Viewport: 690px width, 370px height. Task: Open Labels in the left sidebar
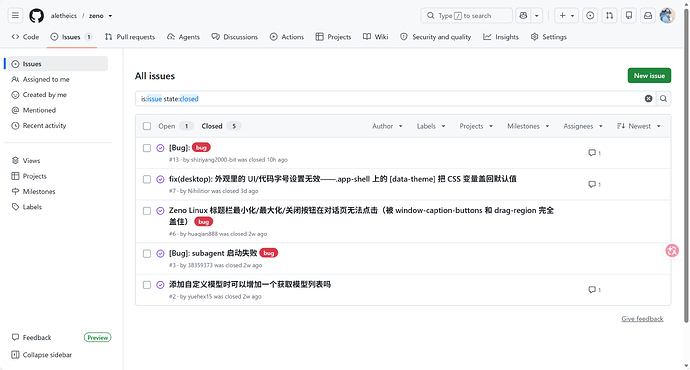(58, 207)
